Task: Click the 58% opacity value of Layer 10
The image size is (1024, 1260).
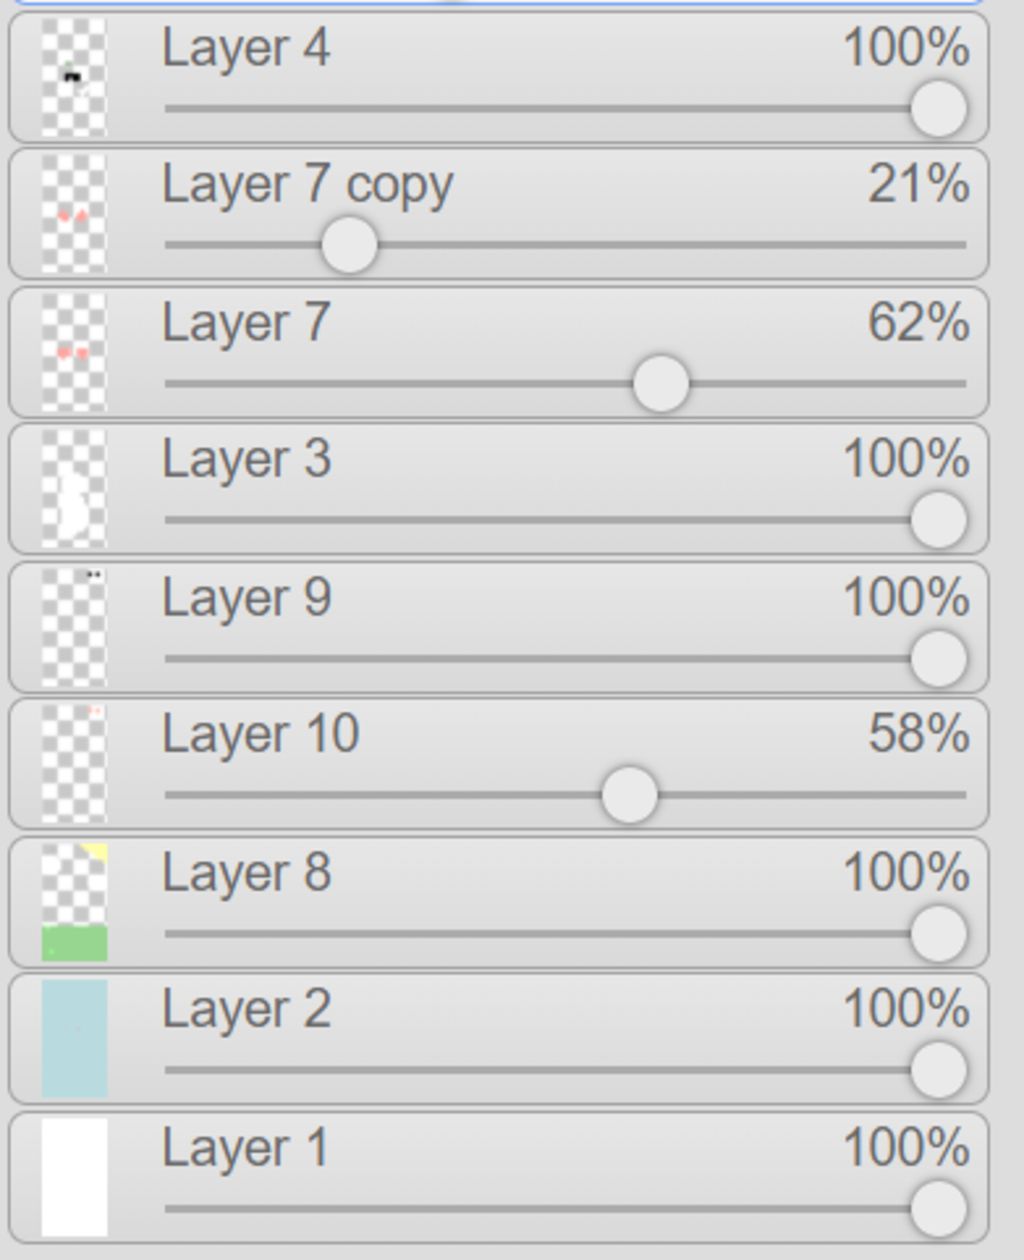Action: [x=918, y=735]
